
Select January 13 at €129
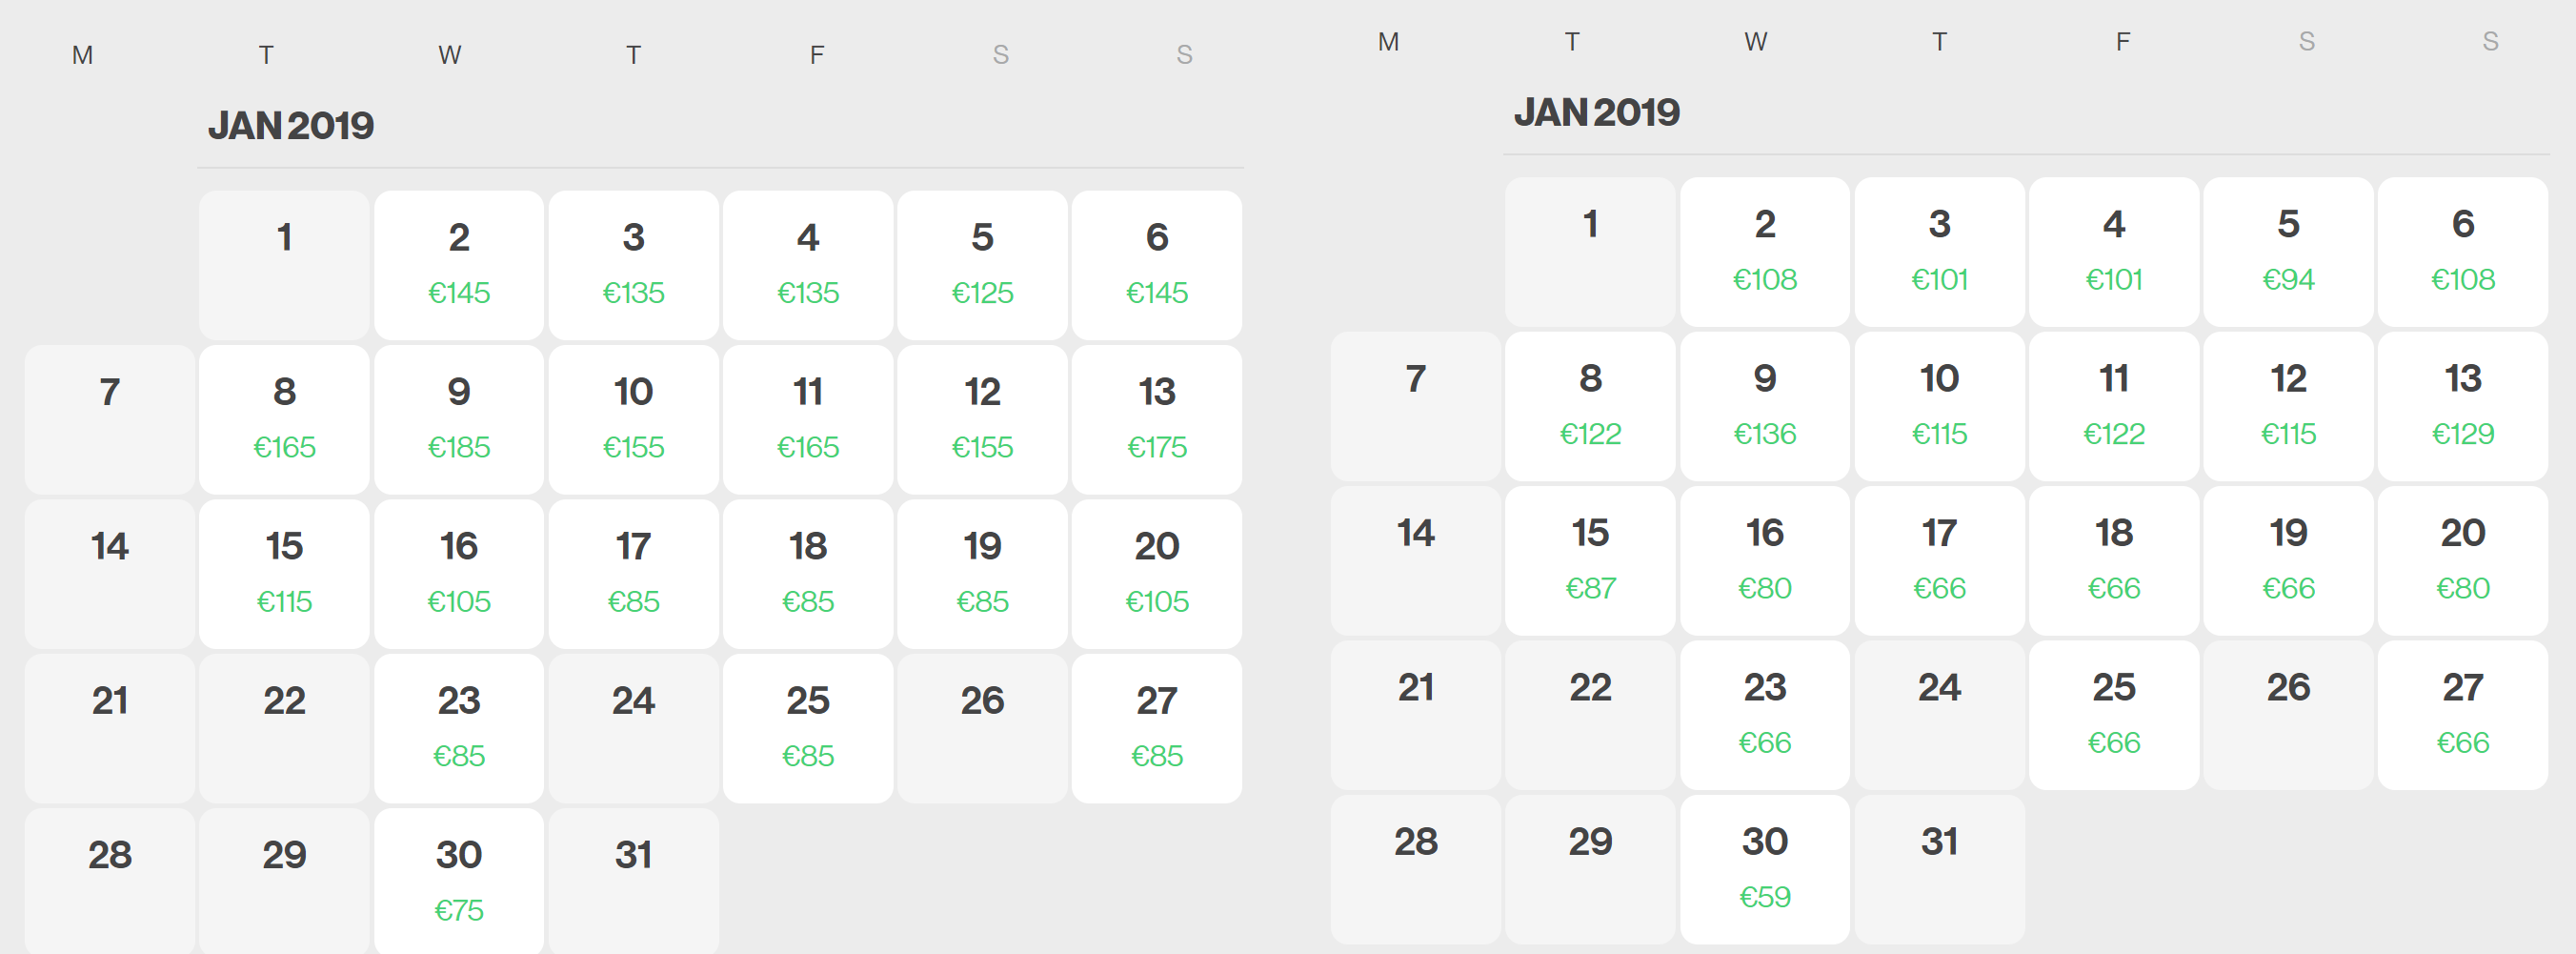click(x=2462, y=405)
